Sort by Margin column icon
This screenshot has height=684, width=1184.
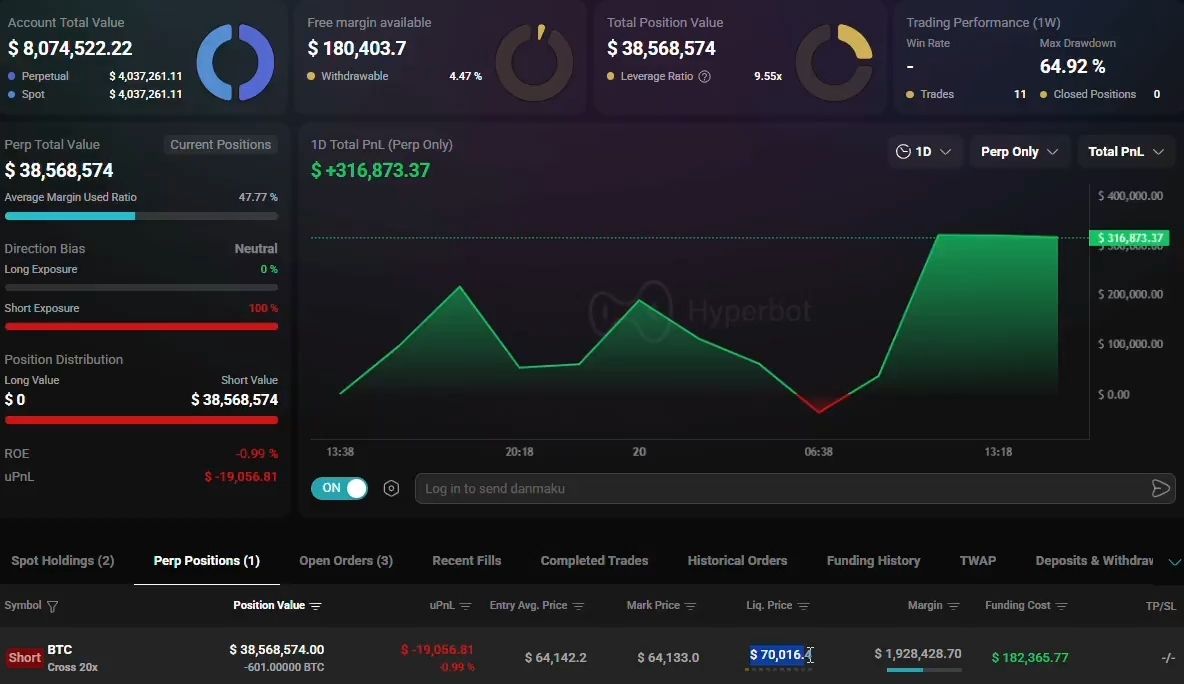point(954,606)
